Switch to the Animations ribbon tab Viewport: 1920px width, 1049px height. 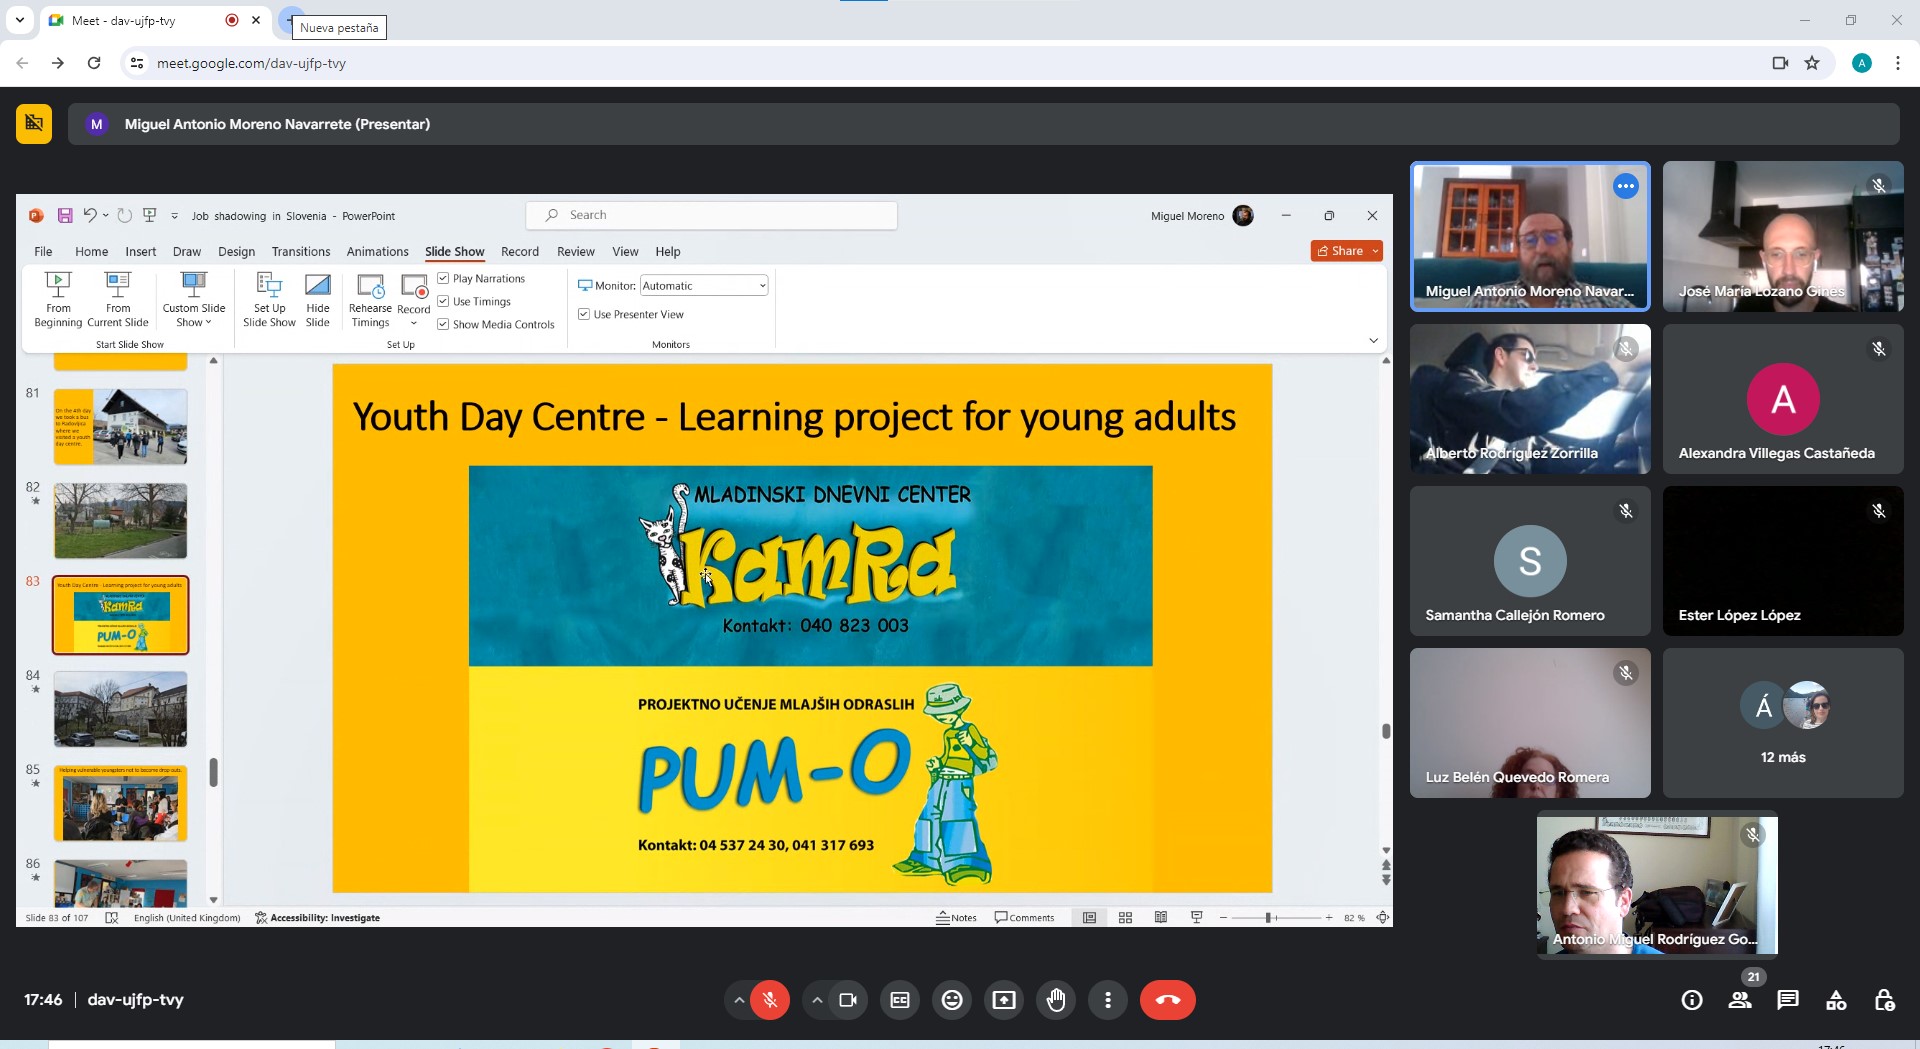(377, 252)
